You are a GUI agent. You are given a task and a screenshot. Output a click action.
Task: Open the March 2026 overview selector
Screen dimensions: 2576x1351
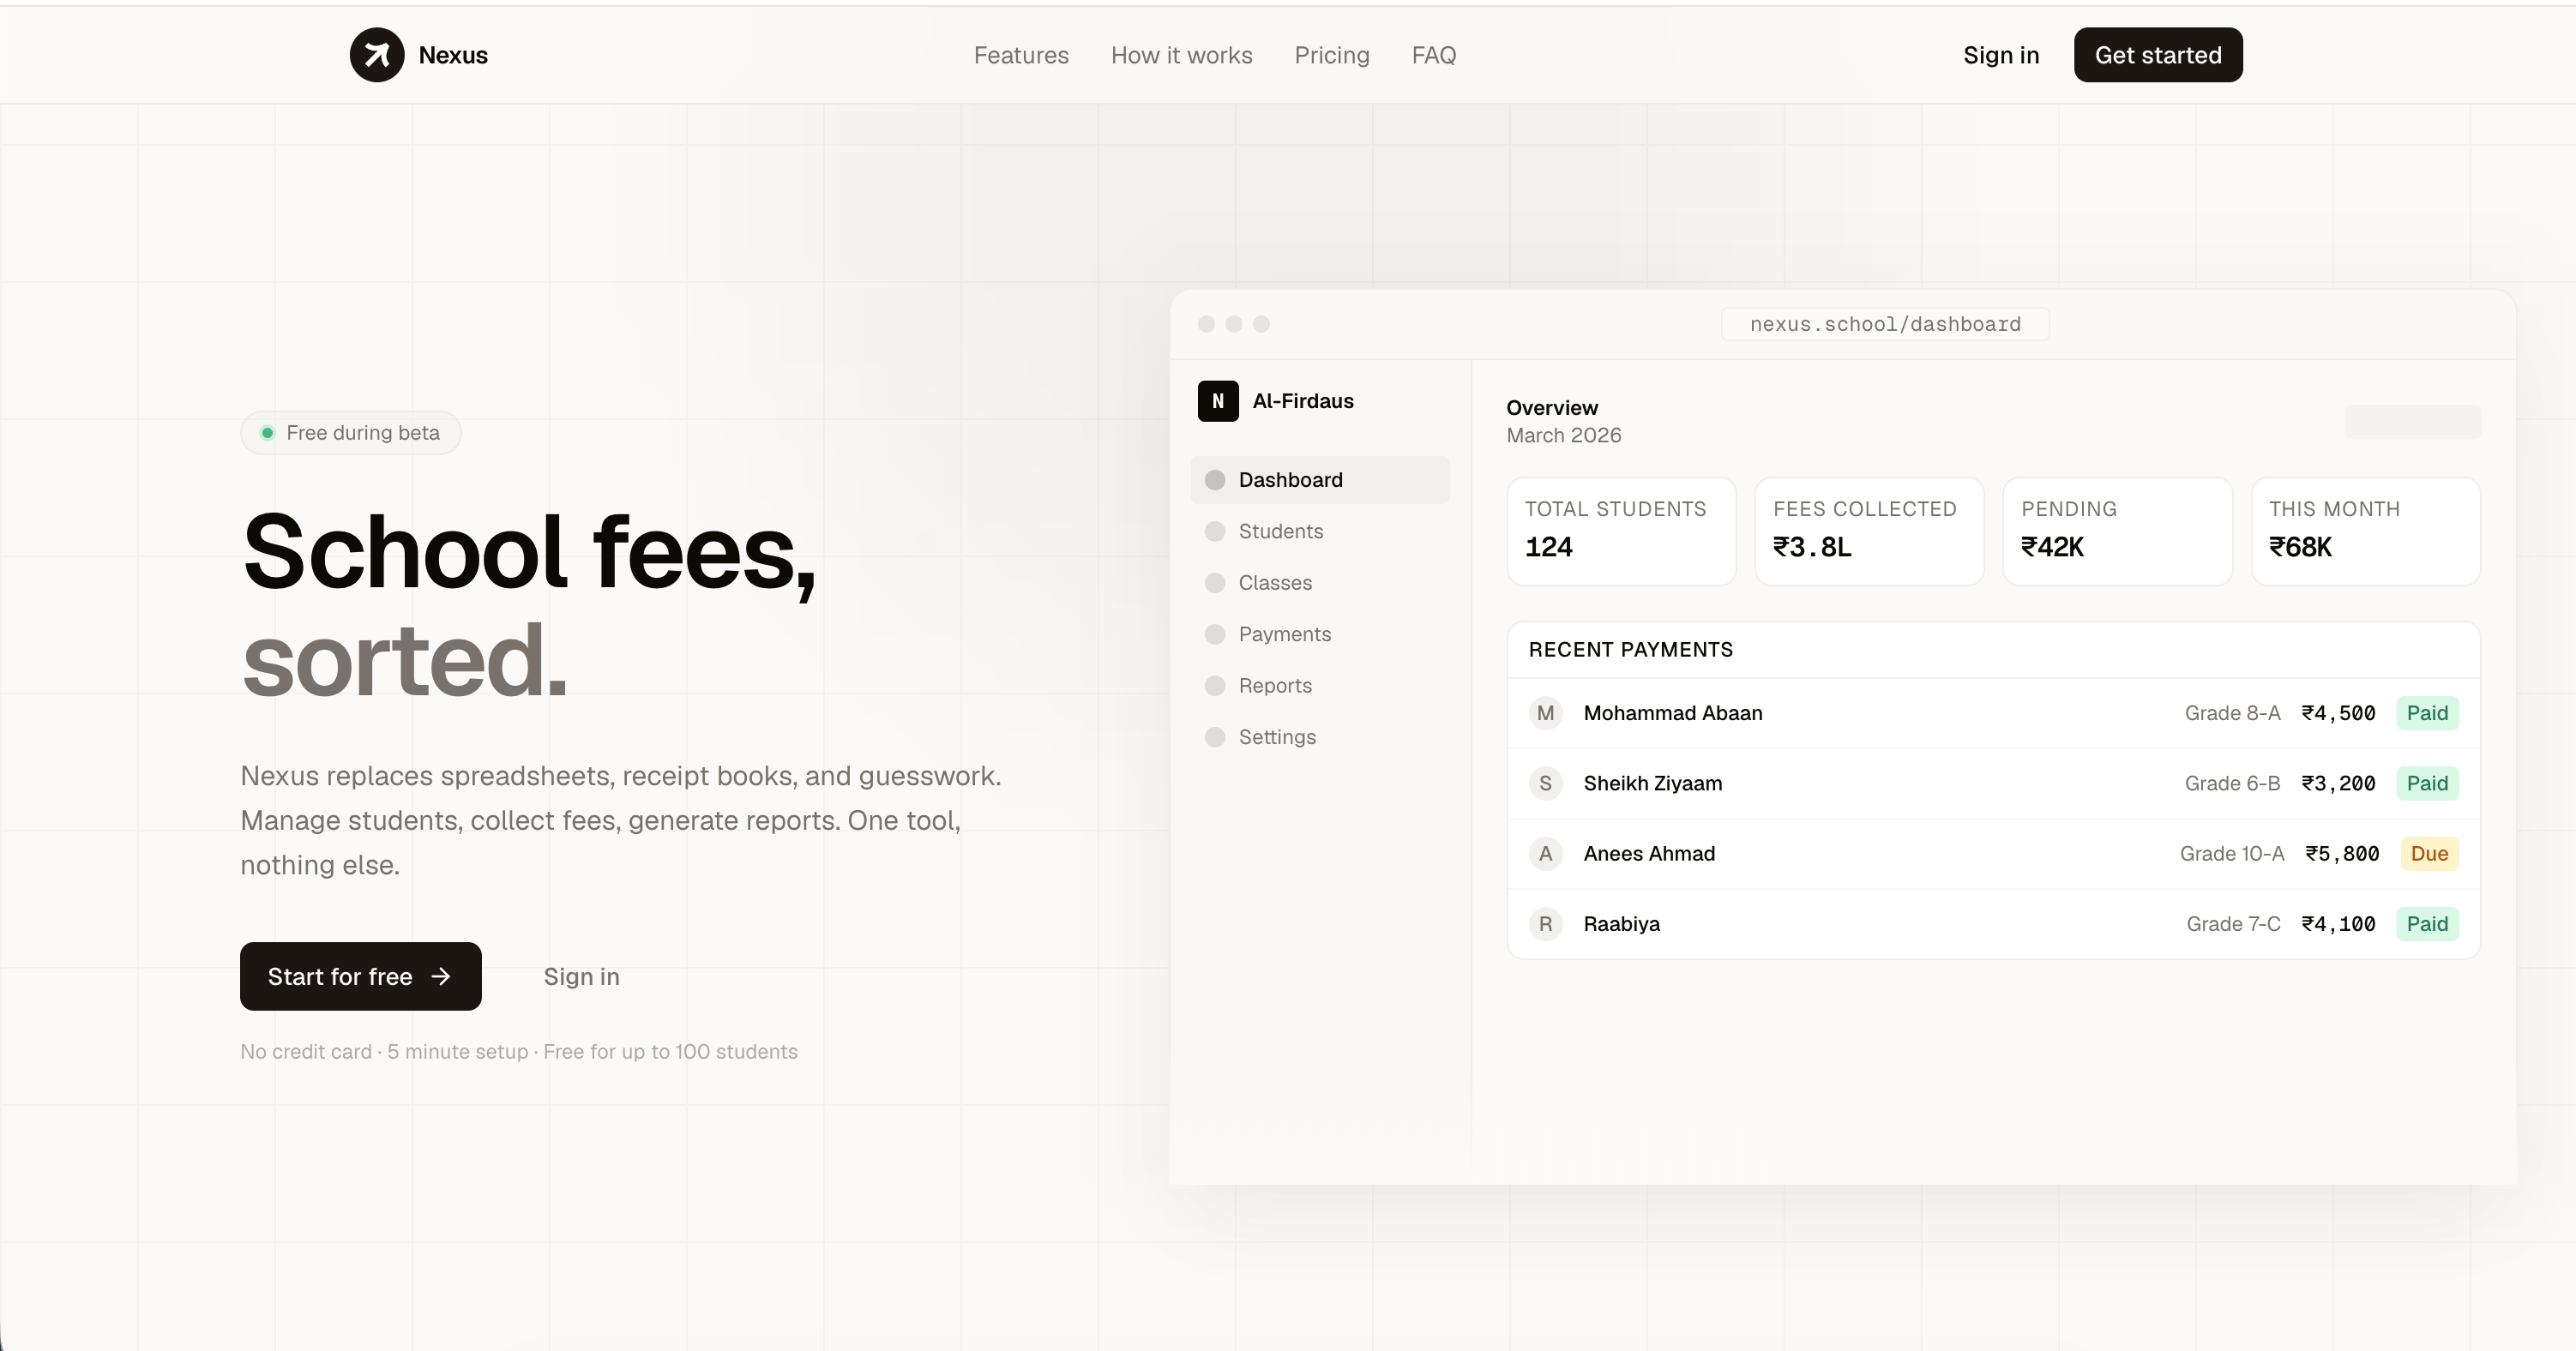[x=1563, y=435]
